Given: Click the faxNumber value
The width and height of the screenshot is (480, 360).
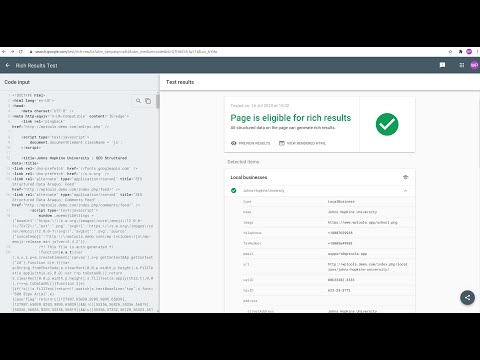Looking at the screenshot, I should click(340, 243).
